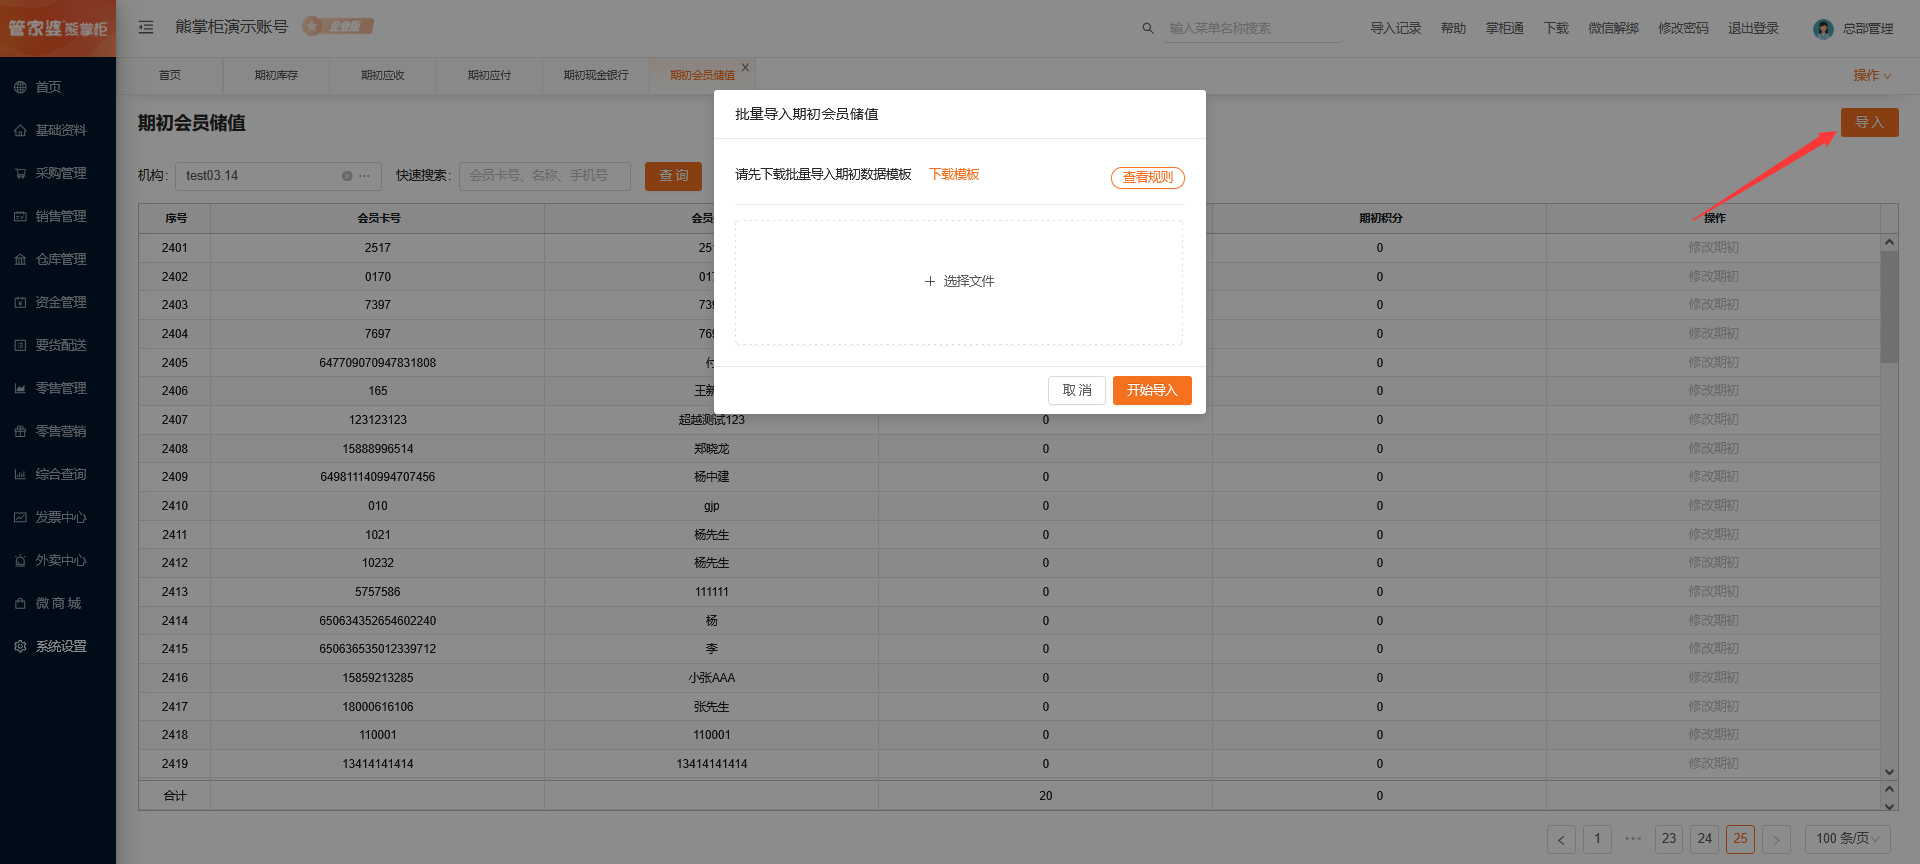
Task: Click the menu name search field
Action: 1254,28
